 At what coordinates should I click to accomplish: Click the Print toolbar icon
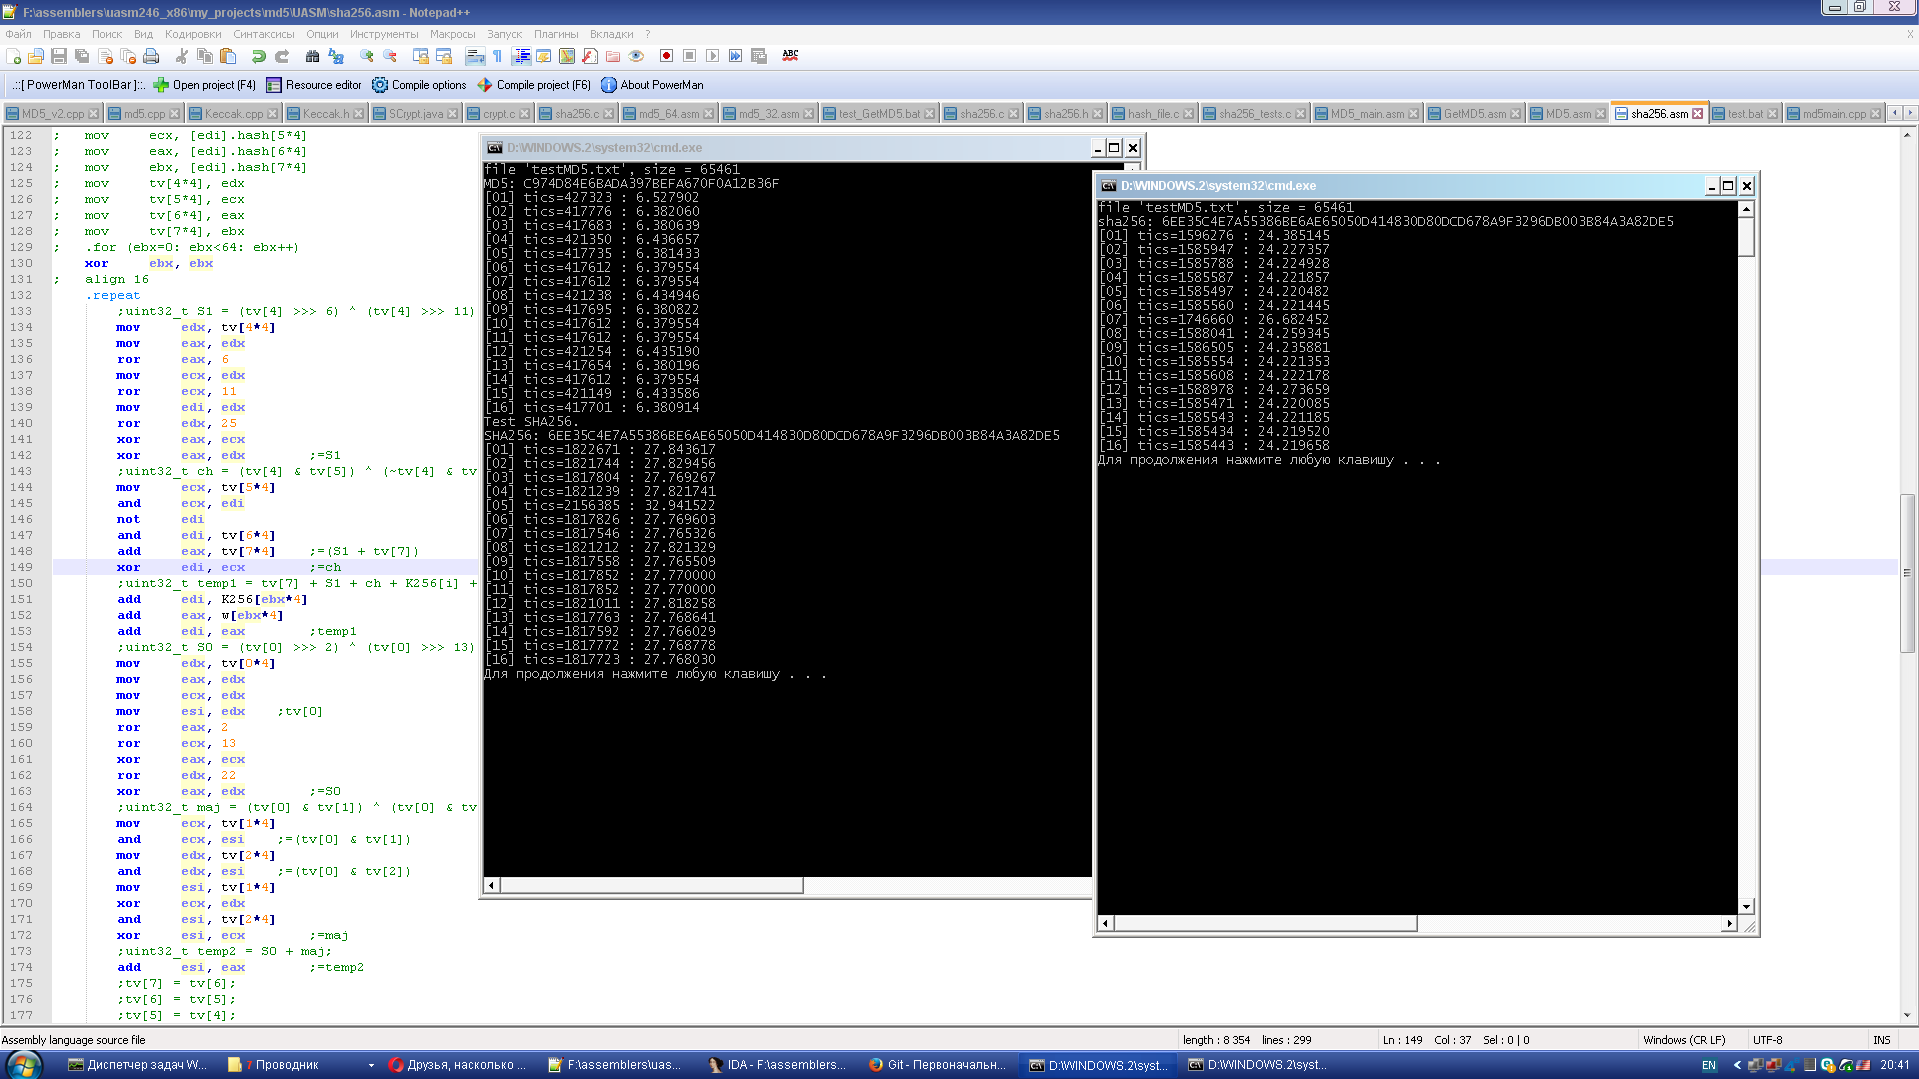click(151, 56)
